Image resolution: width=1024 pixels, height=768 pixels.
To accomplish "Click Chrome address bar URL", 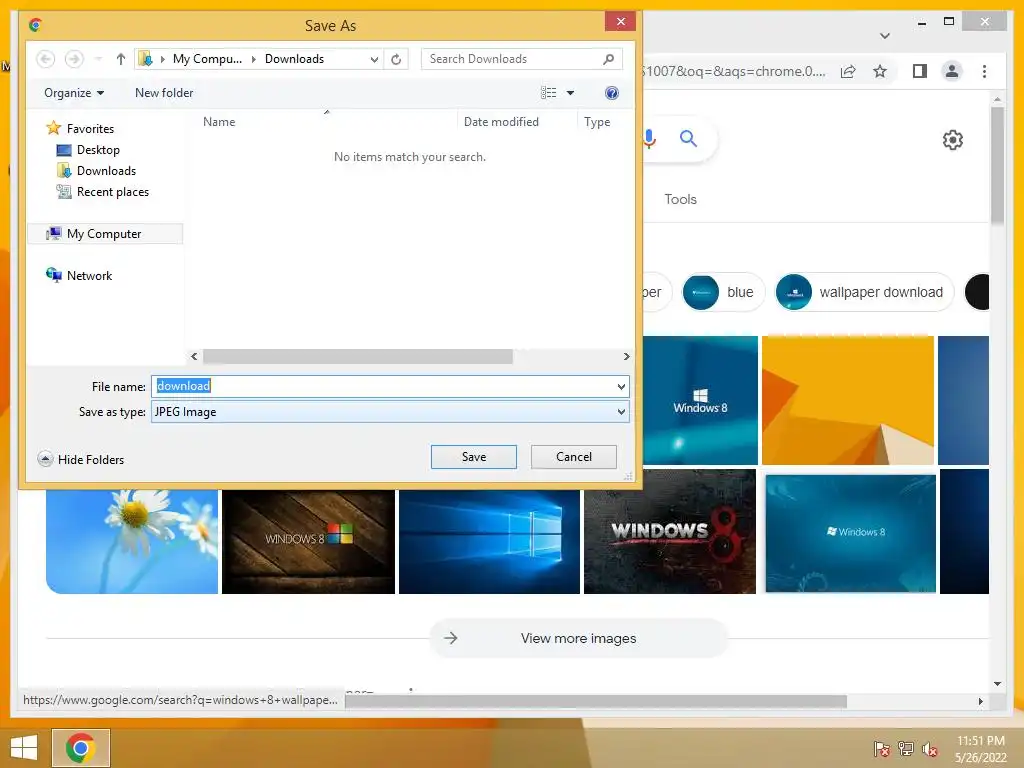I will (x=735, y=71).
